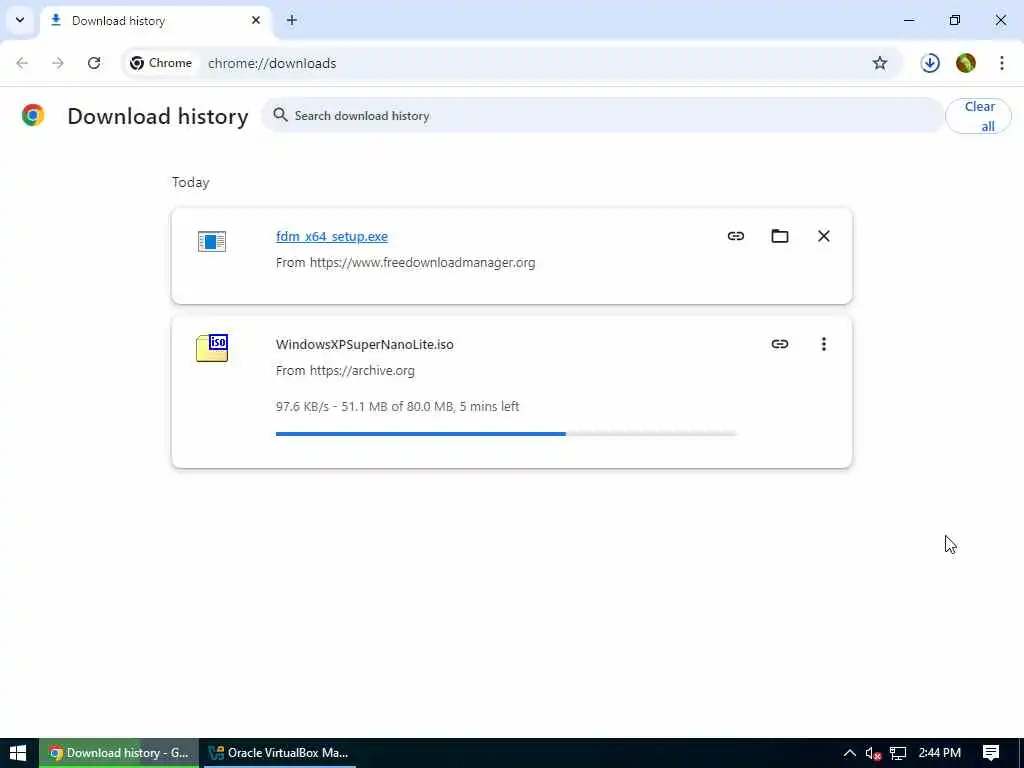1024x768 pixels.
Task: Open more actions for WindowsXPSuperNanoLite.iso
Action: 824,344
